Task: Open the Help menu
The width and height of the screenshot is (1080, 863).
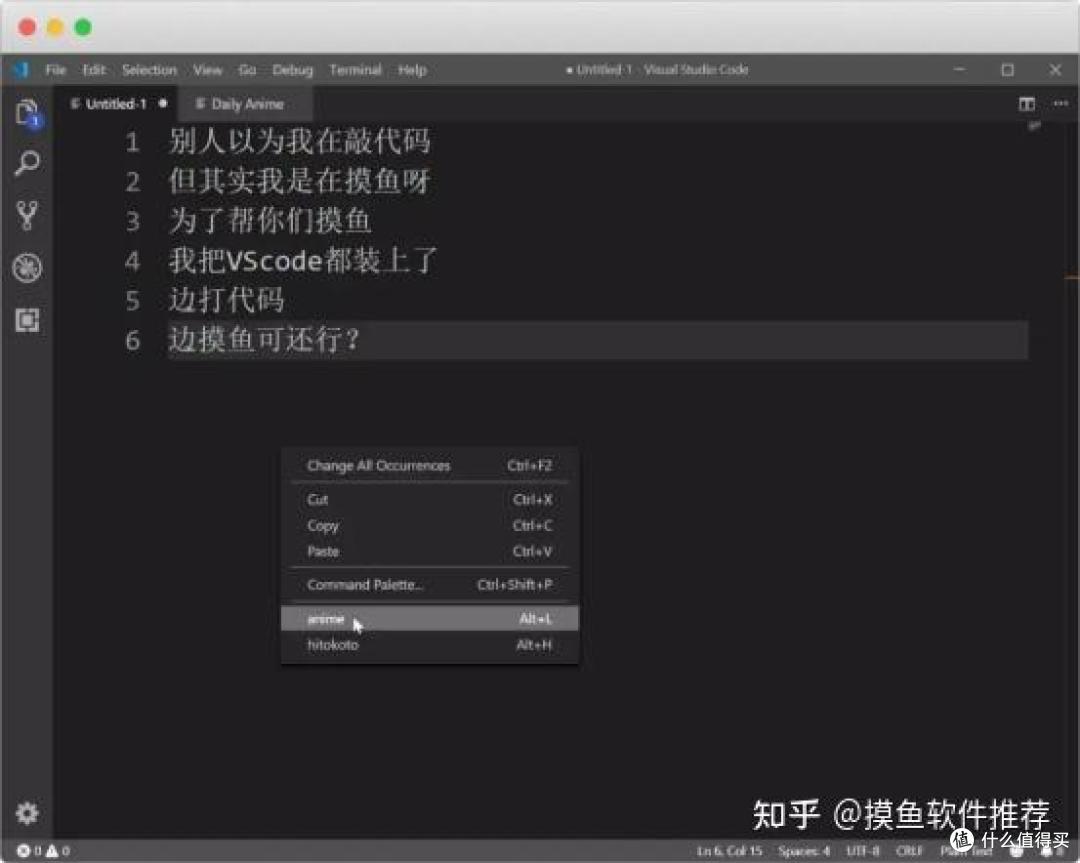Action: tap(412, 70)
